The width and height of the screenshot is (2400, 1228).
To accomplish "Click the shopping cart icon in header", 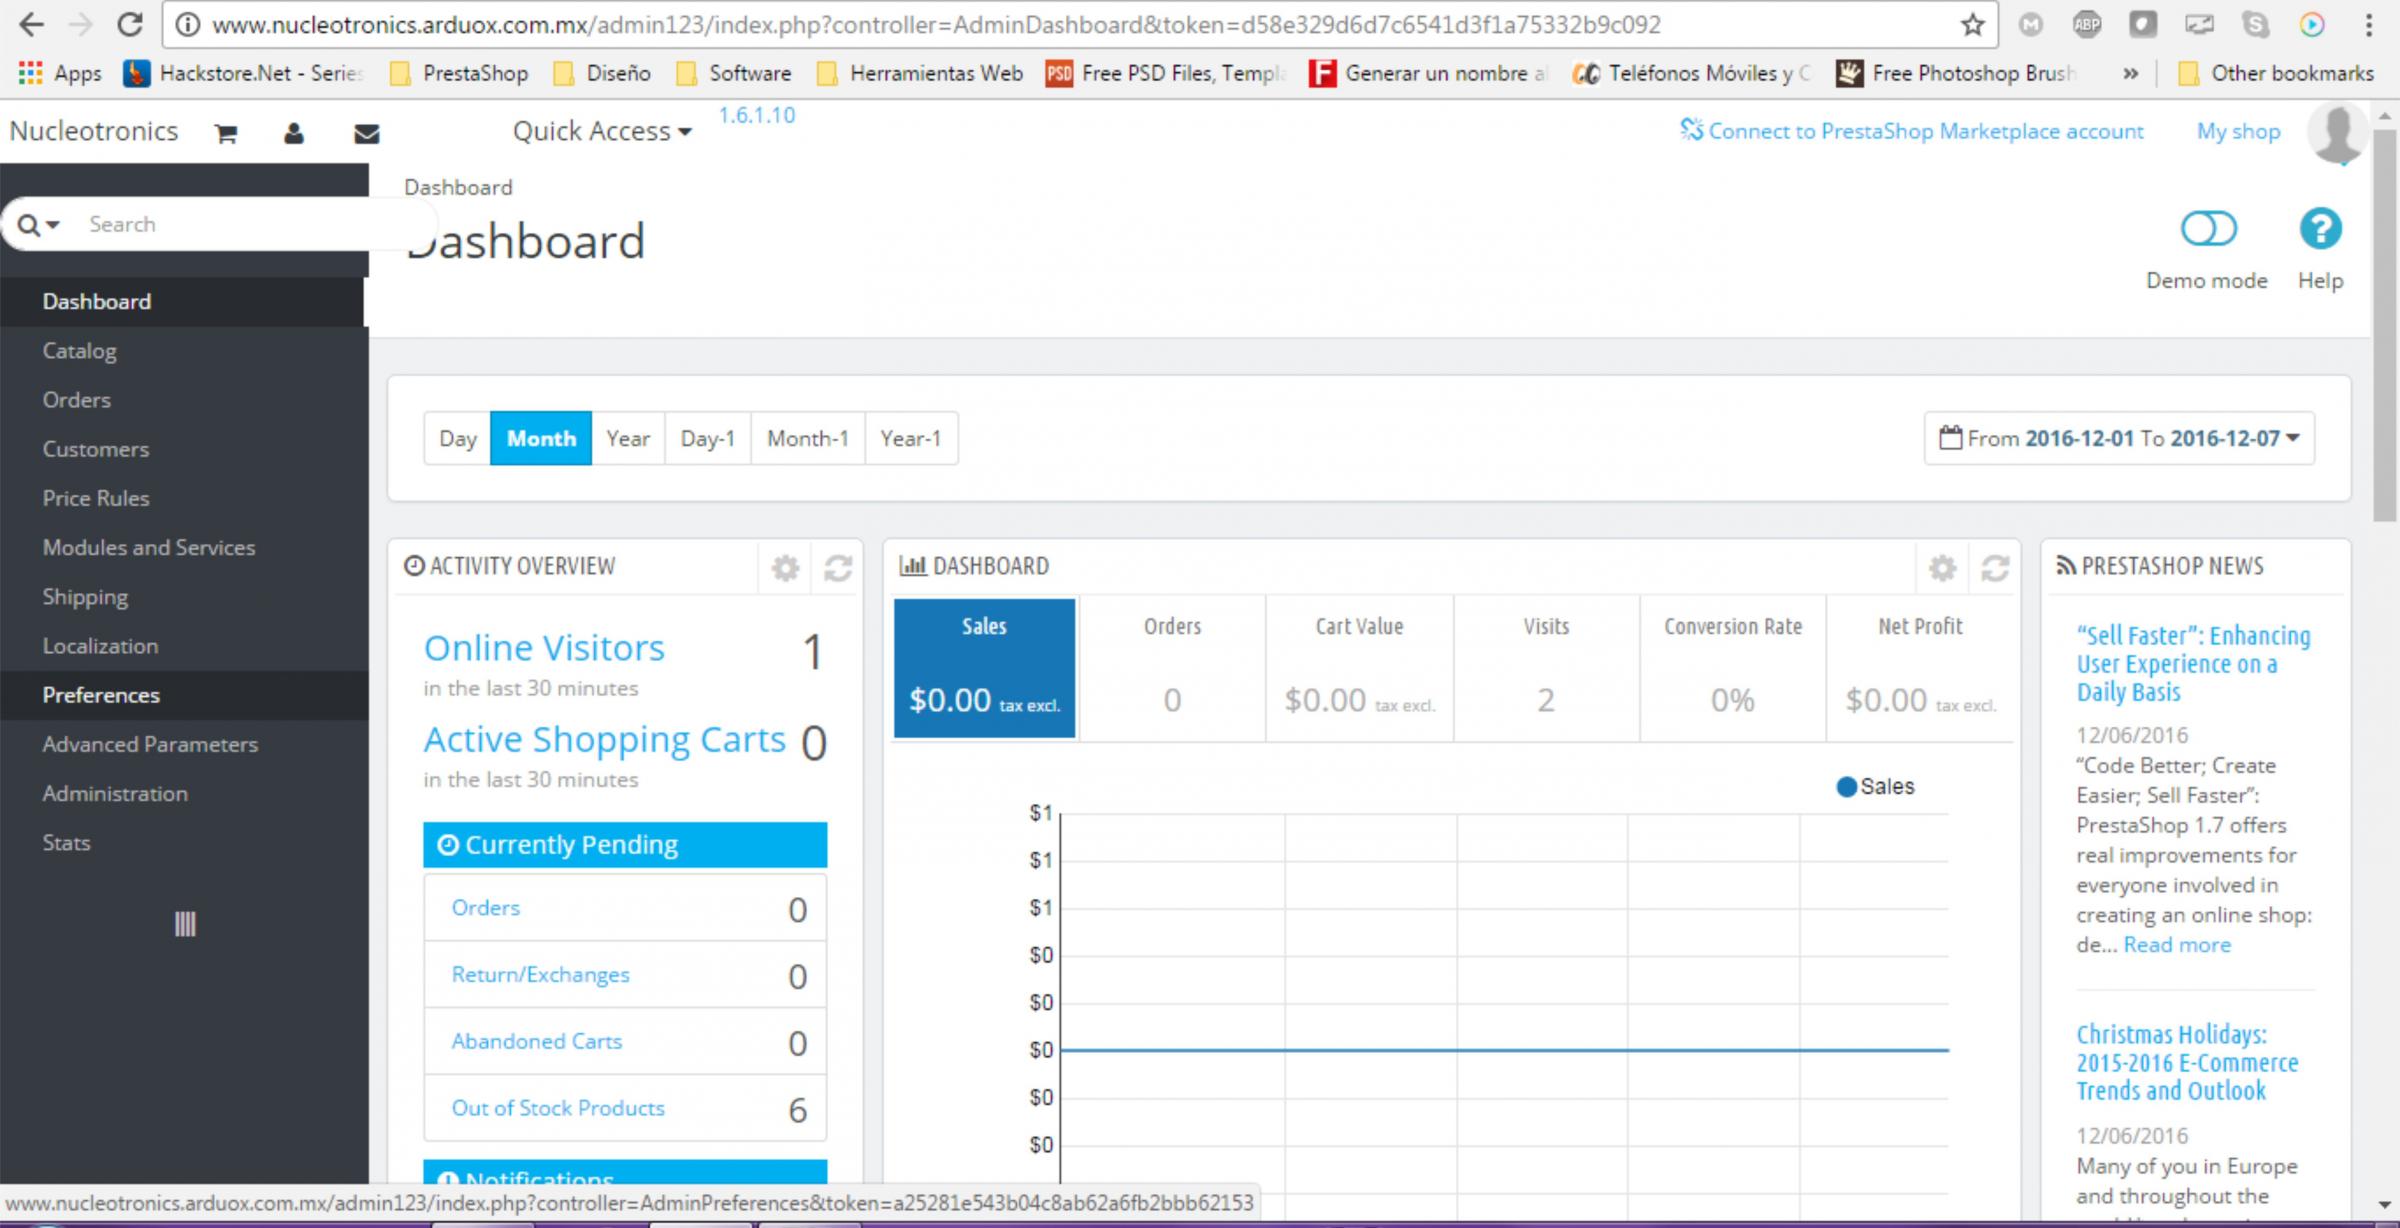I will pyautogui.click(x=226, y=133).
